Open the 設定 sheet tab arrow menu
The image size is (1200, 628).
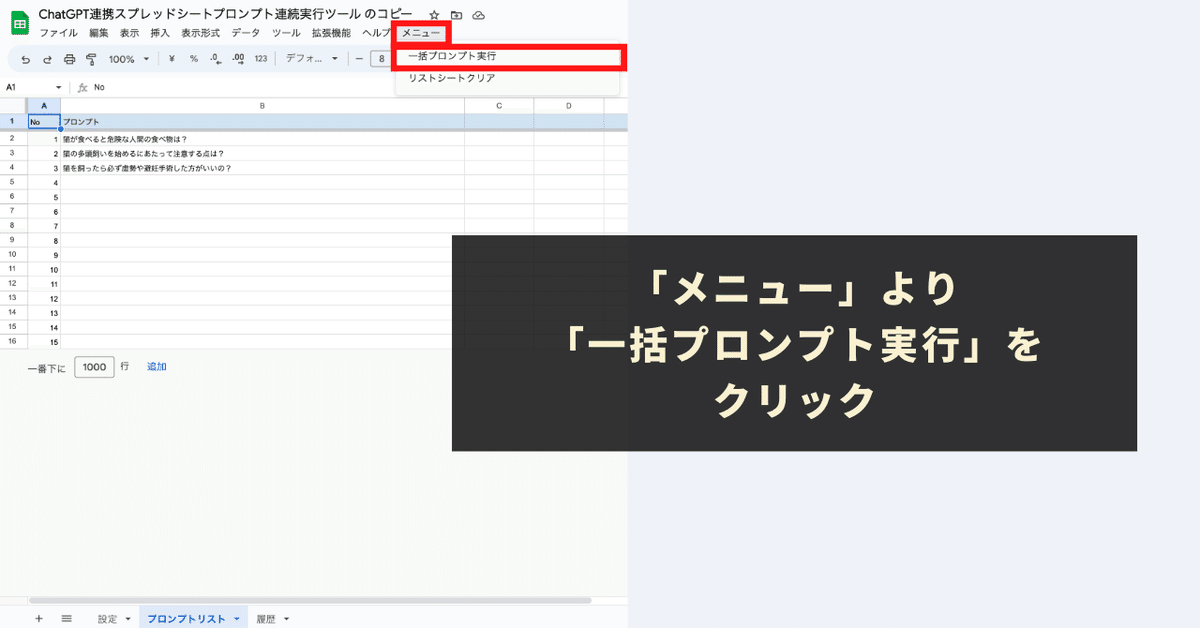click(128, 619)
